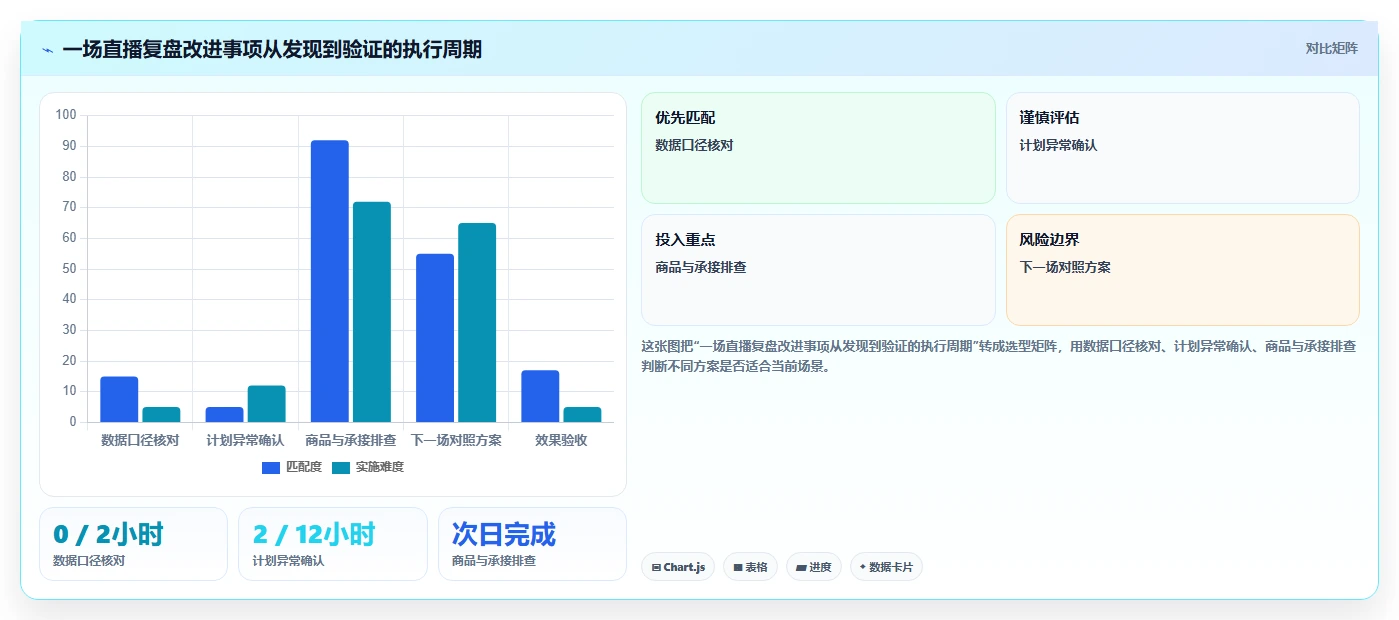This screenshot has height=620, width=1399.
Task: Click the 计划异常确认 x-axis label
Action: pyautogui.click(x=245, y=440)
